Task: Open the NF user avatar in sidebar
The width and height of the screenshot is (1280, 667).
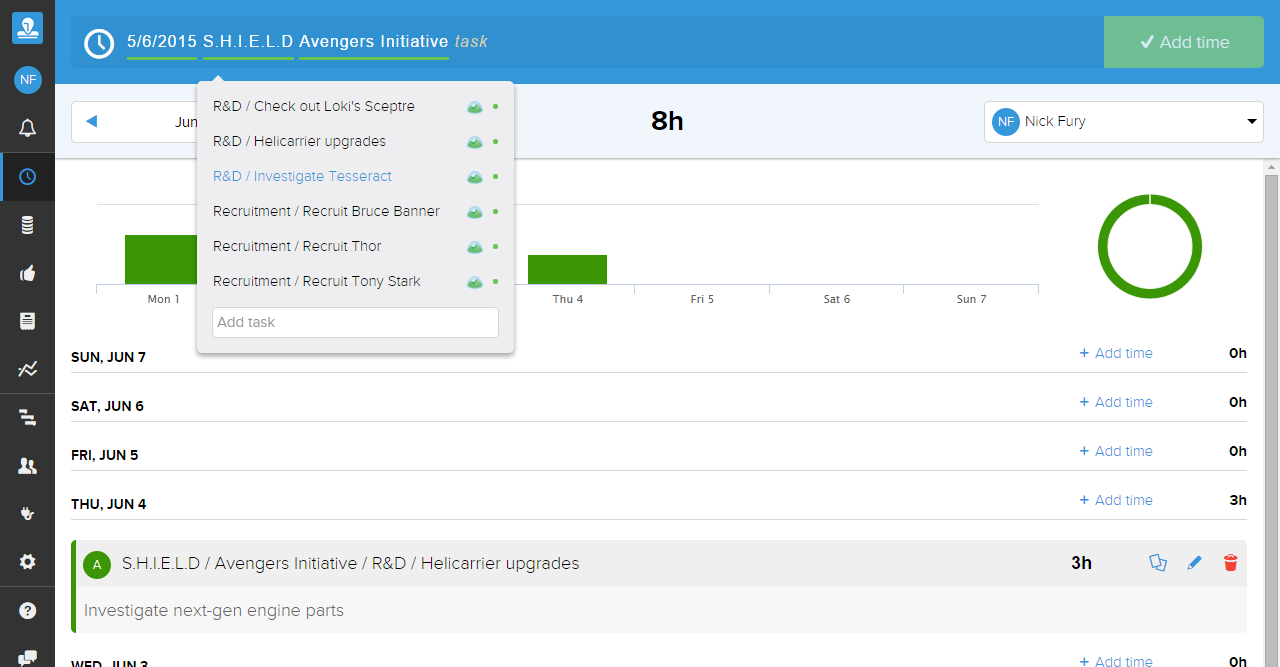Action: pyautogui.click(x=28, y=79)
